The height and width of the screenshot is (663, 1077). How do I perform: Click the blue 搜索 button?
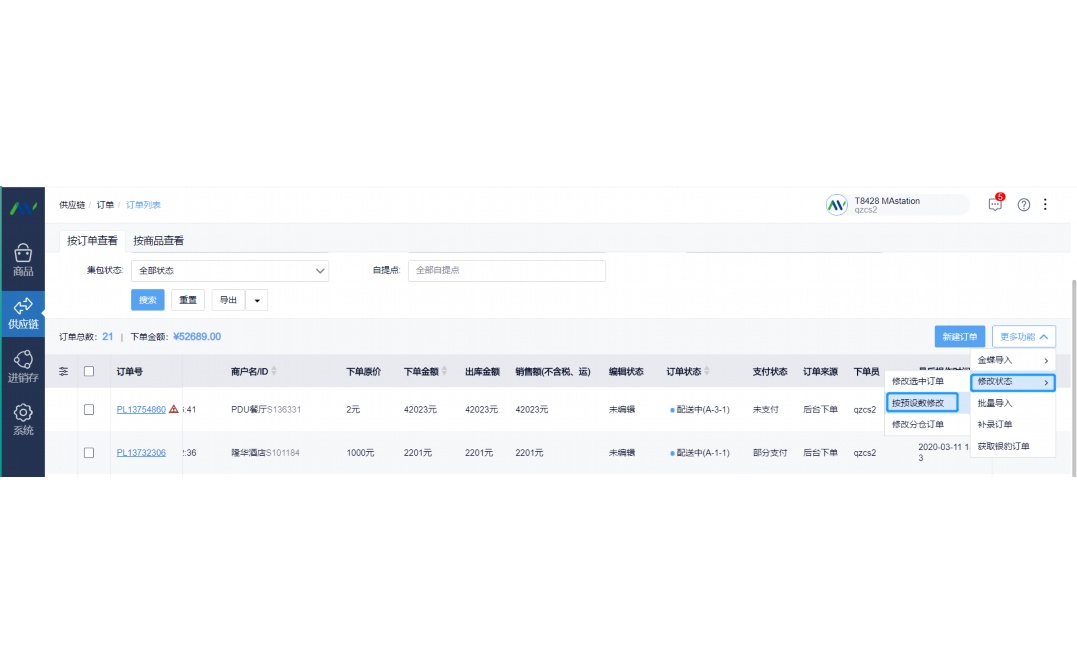pyautogui.click(x=147, y=299)
